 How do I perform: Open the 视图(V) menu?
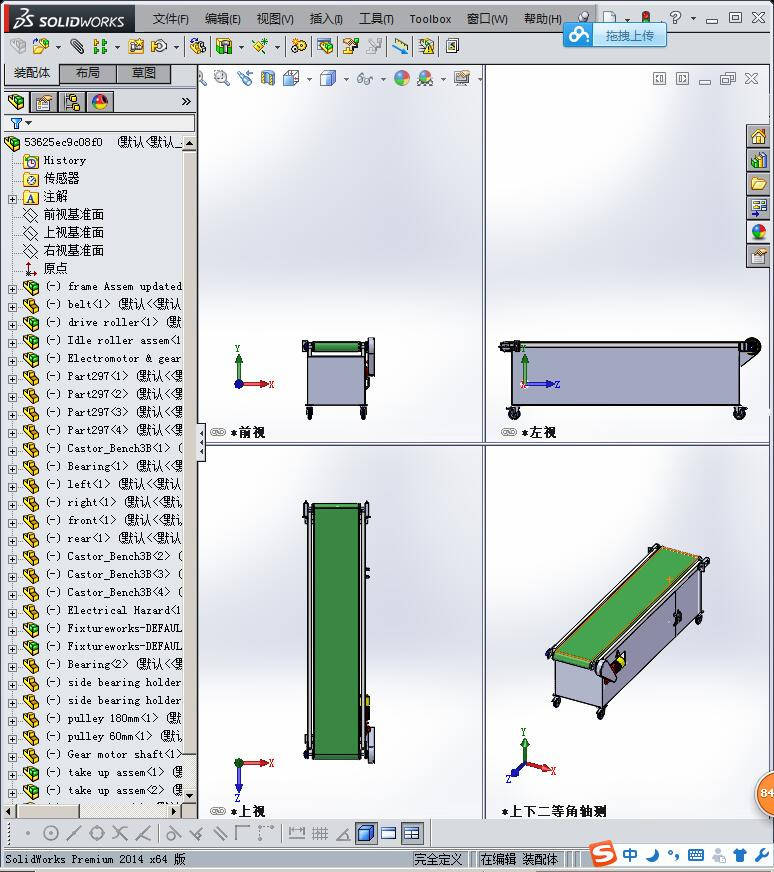point(275,19)
